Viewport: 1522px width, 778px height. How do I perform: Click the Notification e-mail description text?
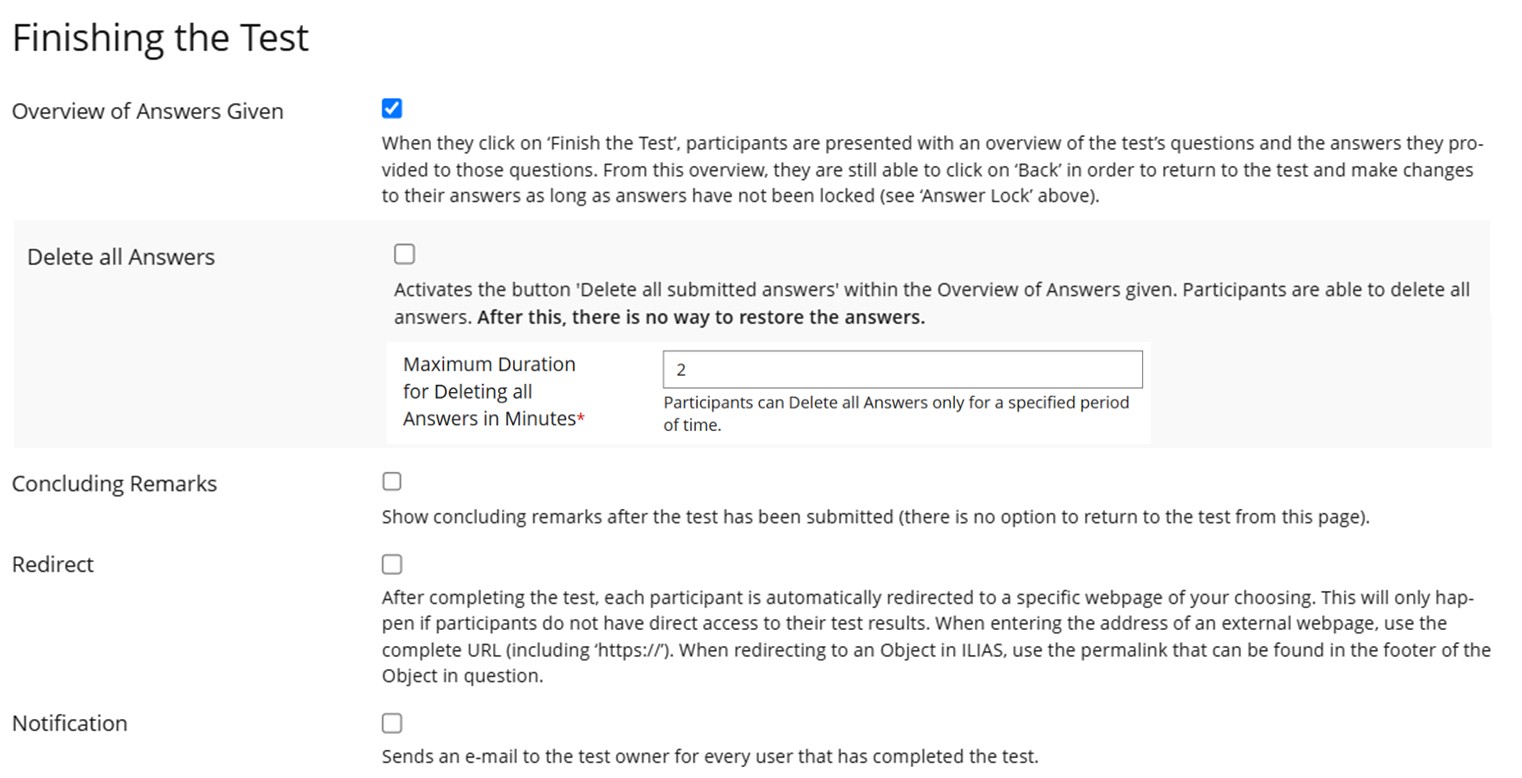tap(709, 757)
